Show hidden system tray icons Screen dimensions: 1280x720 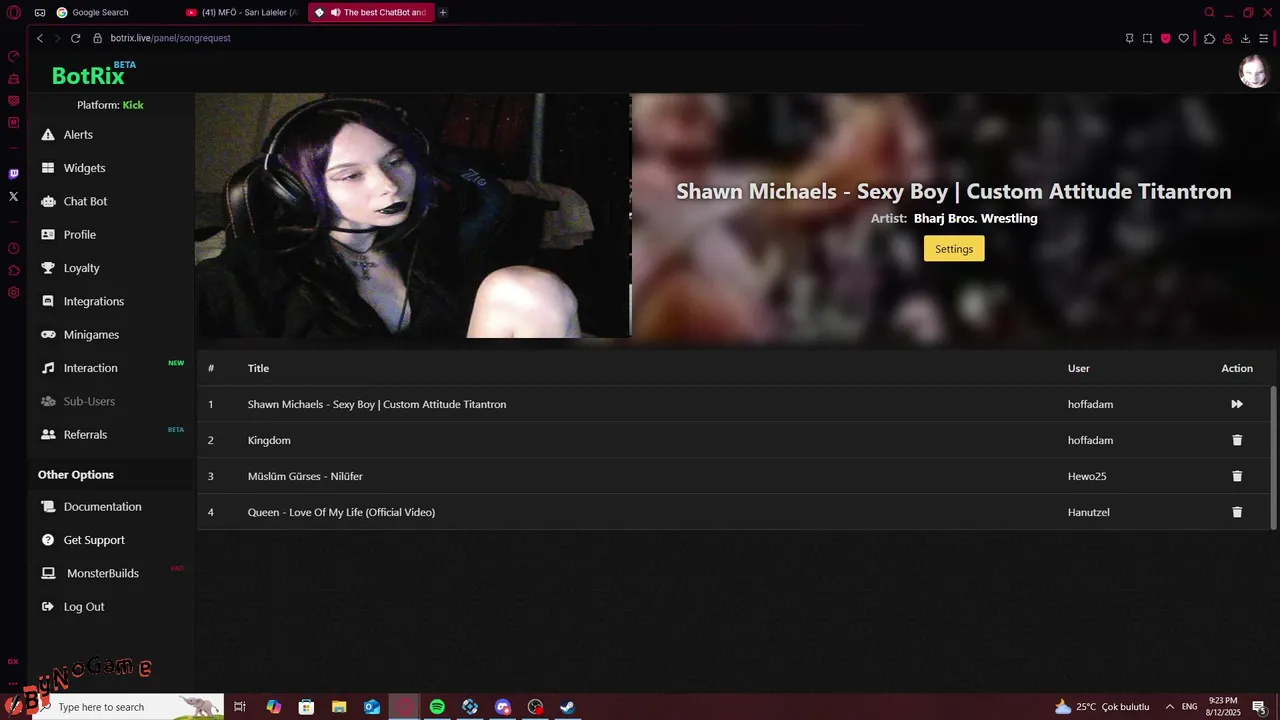tap(1169, 707)
